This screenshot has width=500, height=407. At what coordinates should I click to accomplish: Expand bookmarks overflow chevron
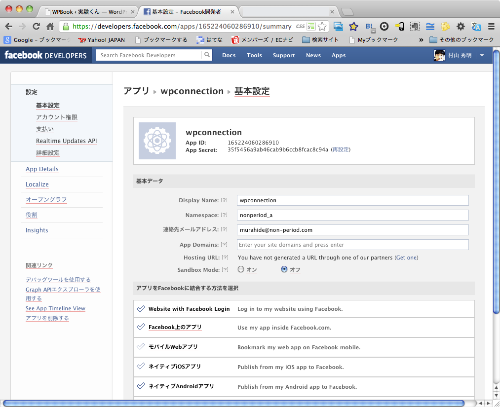pyautogui.click(x=421, y=40)
